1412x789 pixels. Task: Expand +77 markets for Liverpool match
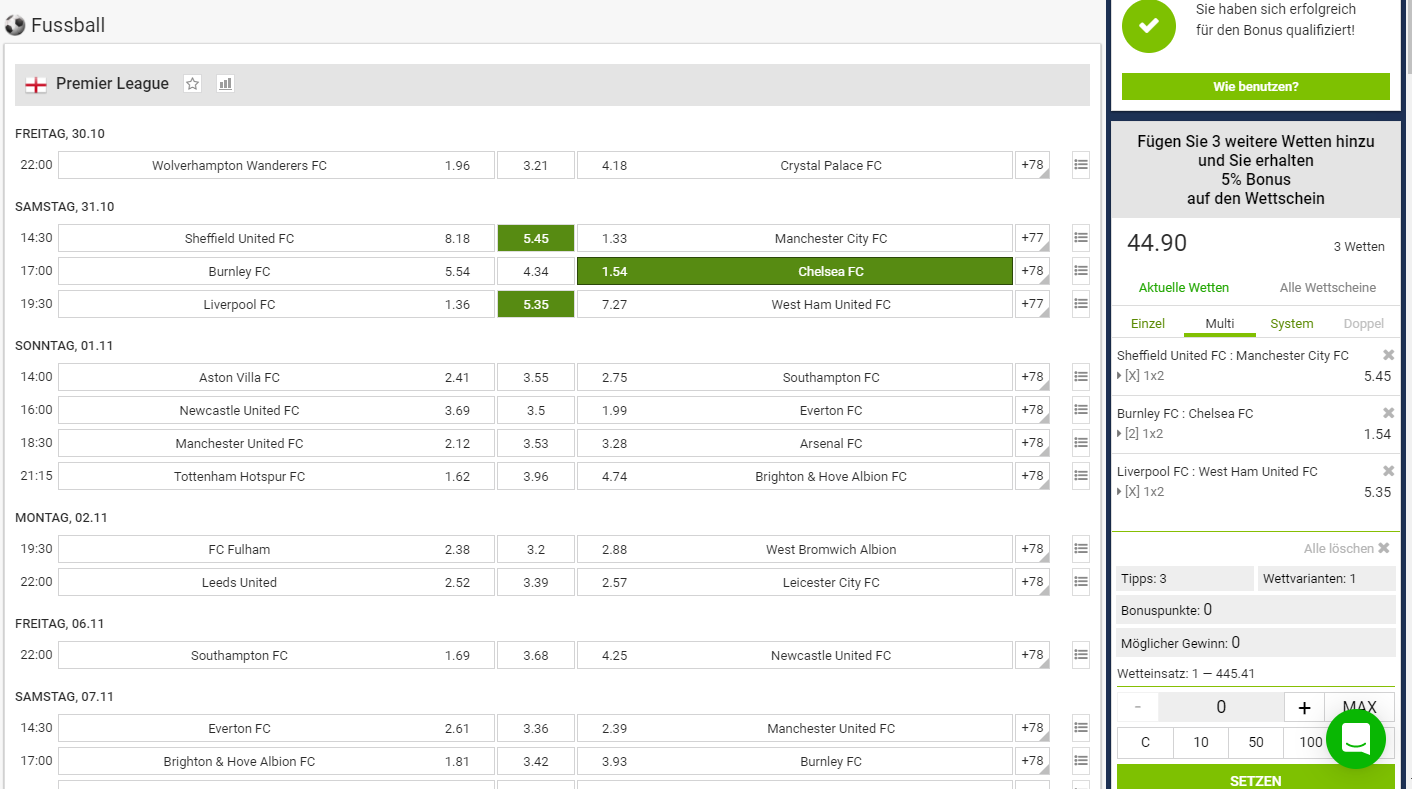pos(1033,304)
